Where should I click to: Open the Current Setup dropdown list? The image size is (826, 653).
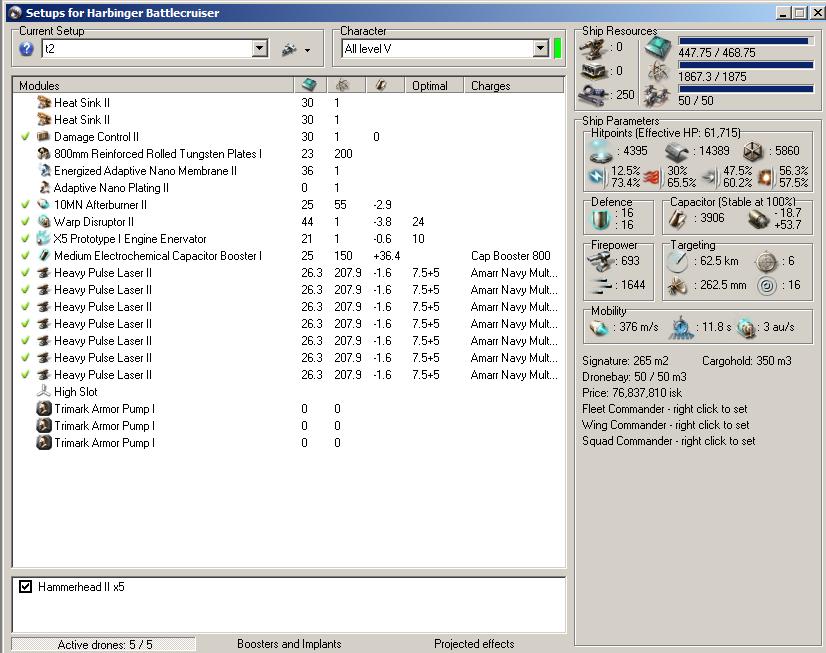(260, 49)
